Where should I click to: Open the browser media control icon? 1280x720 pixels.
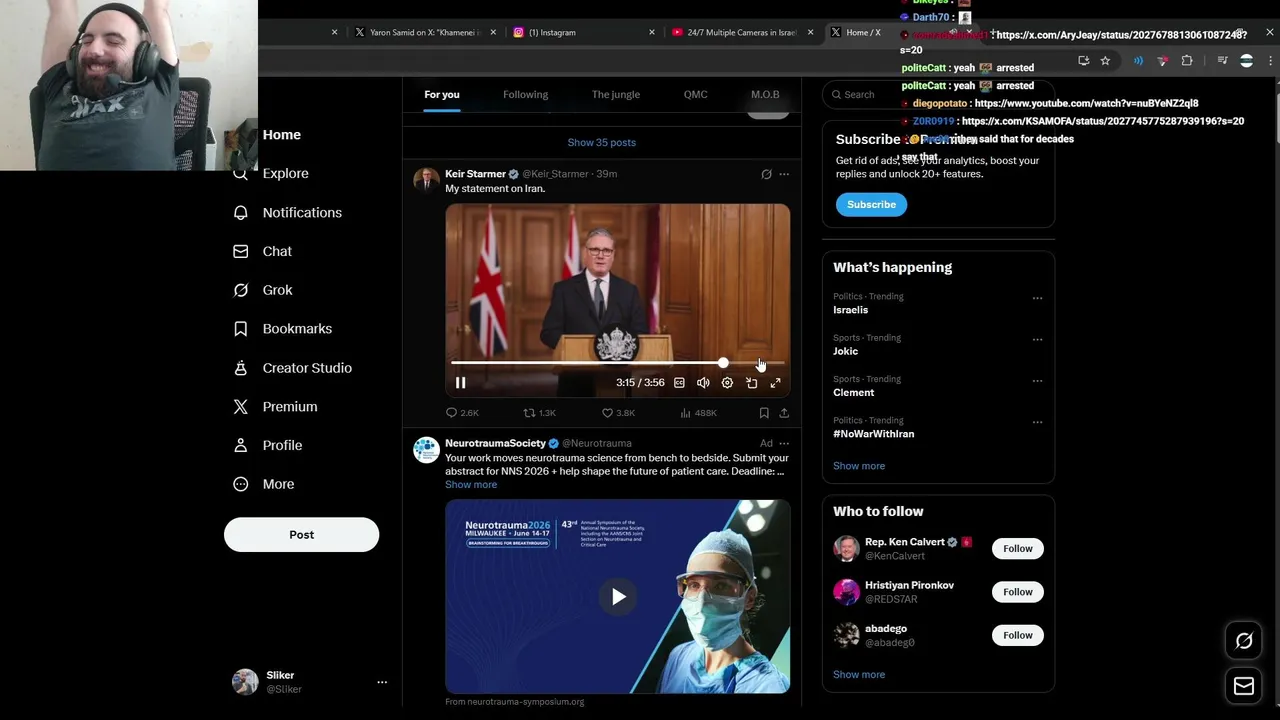(x=1222, y=61)
